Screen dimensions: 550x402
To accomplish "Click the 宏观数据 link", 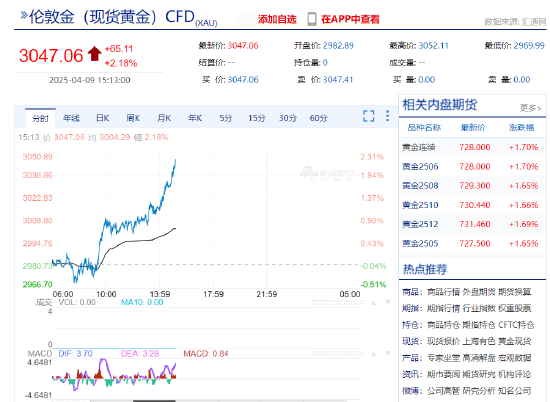I will pyautogui.click(x=515, y=358).
